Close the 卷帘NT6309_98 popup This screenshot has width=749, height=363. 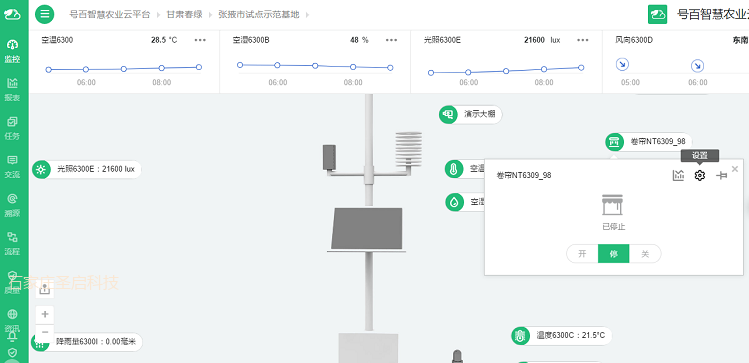[x=735, y=169]
